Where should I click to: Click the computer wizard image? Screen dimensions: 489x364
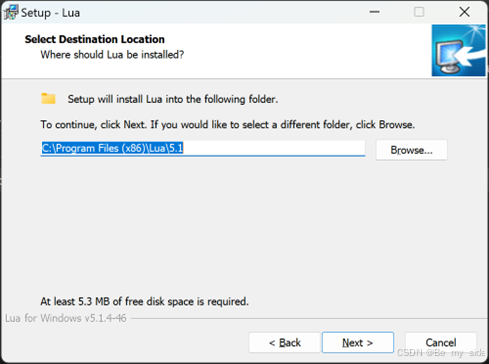(x=458, y=50)
